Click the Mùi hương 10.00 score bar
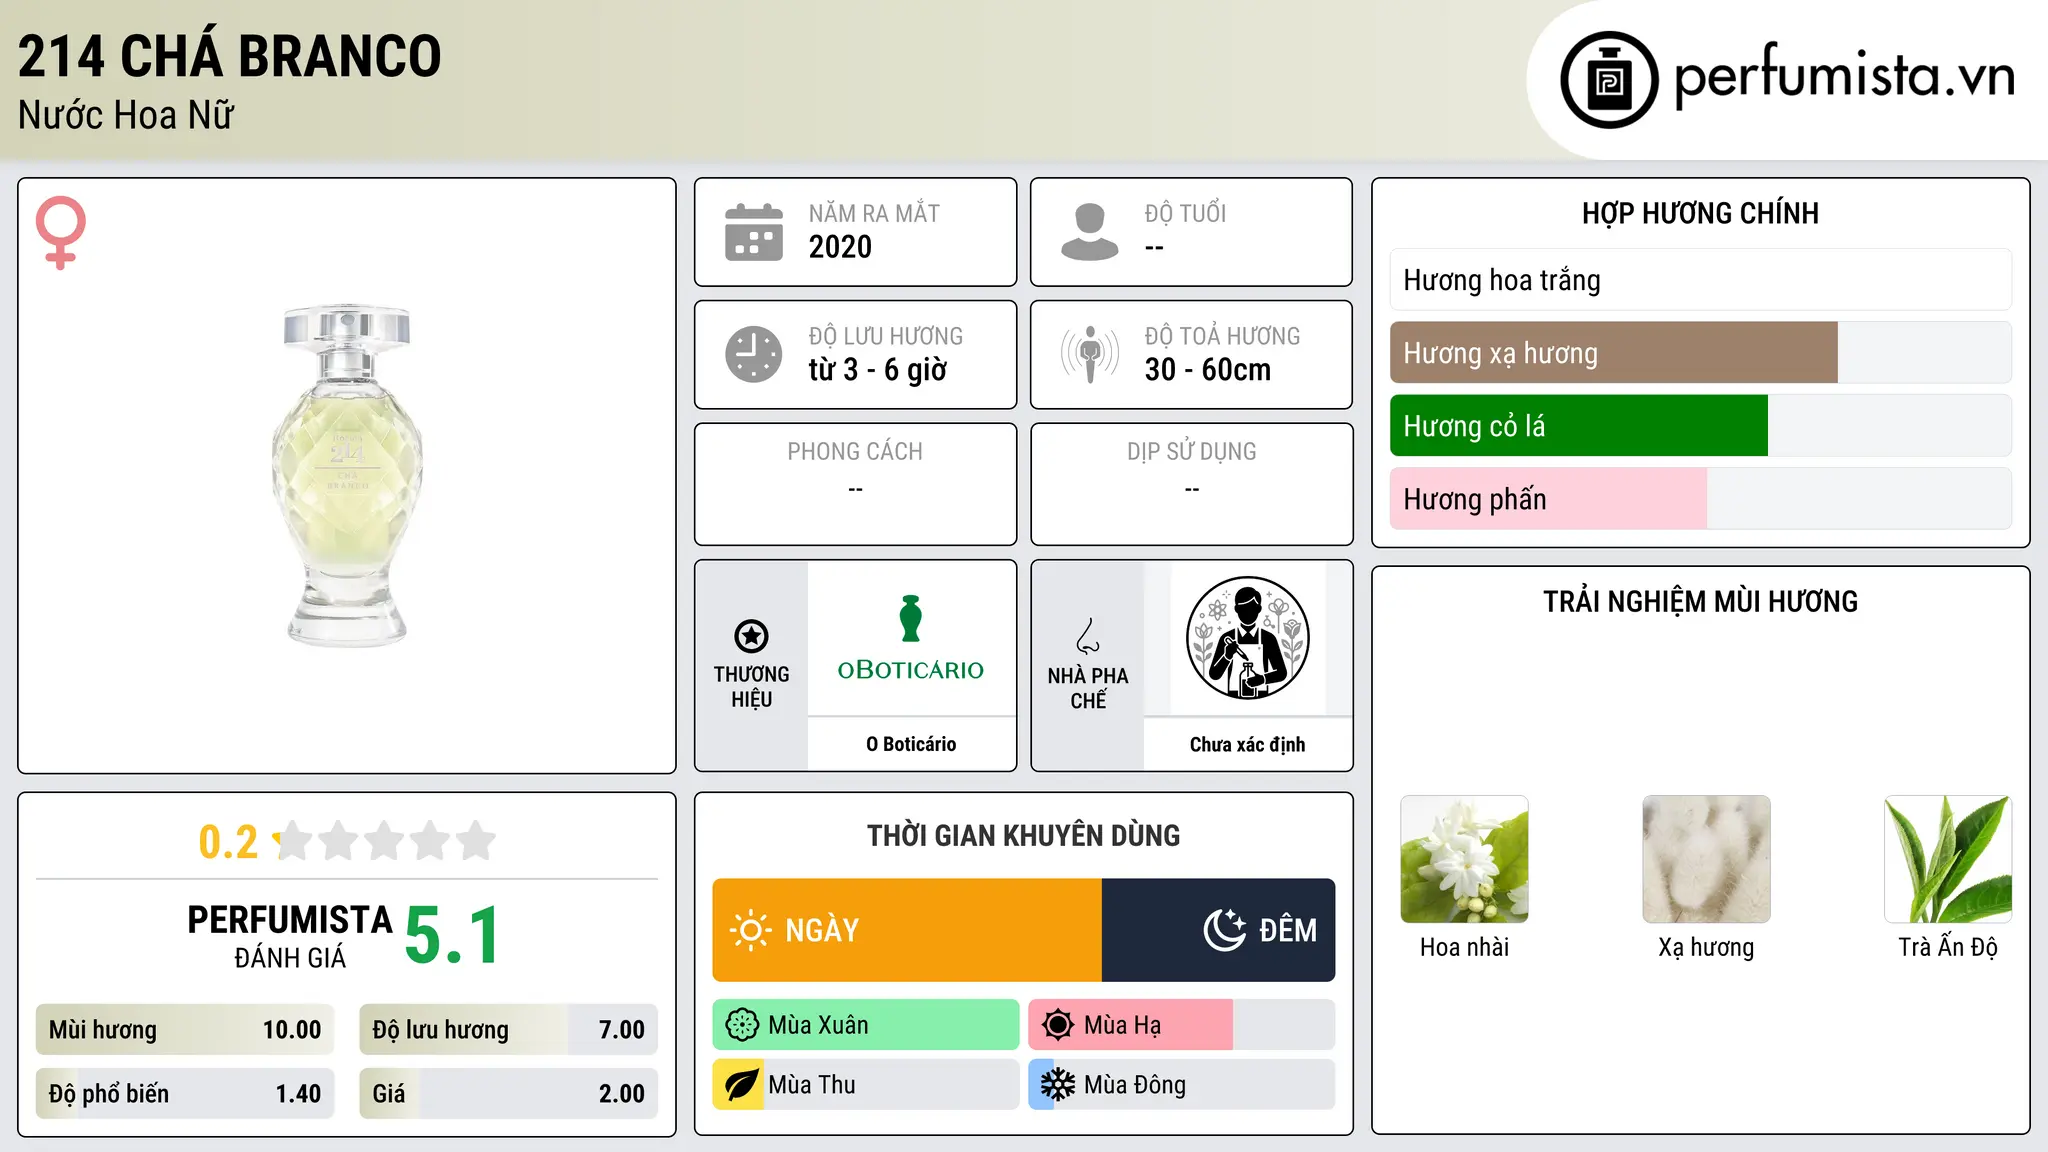 [185, 1030]
